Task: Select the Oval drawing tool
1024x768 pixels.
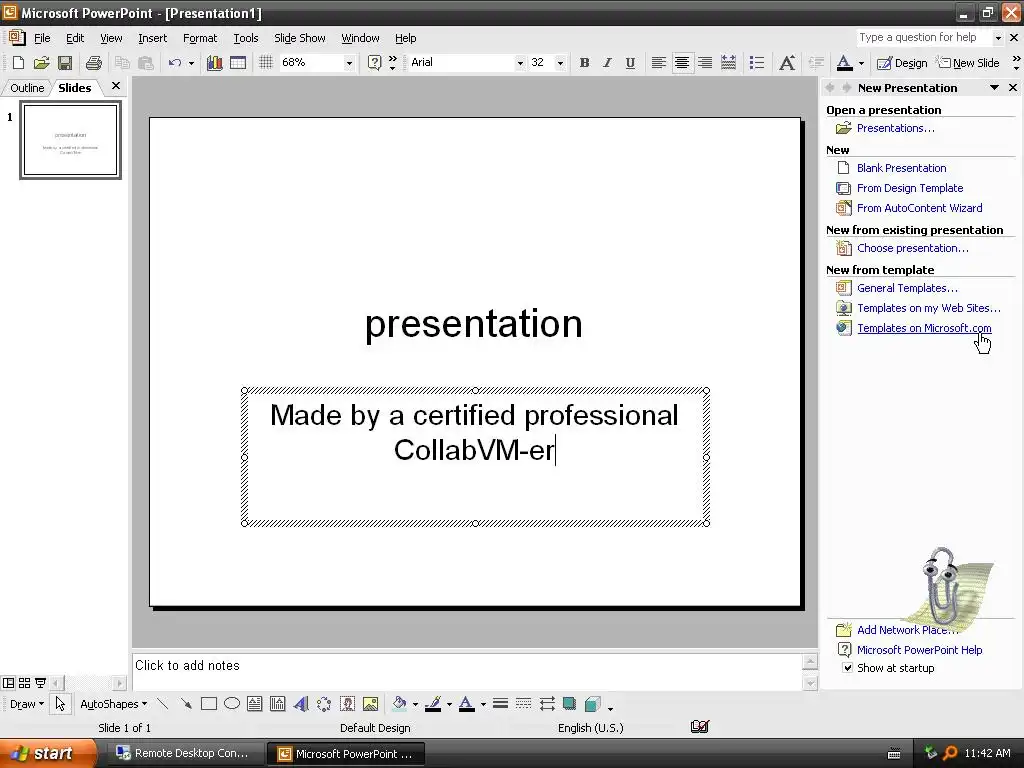Action: click(232, 704)
